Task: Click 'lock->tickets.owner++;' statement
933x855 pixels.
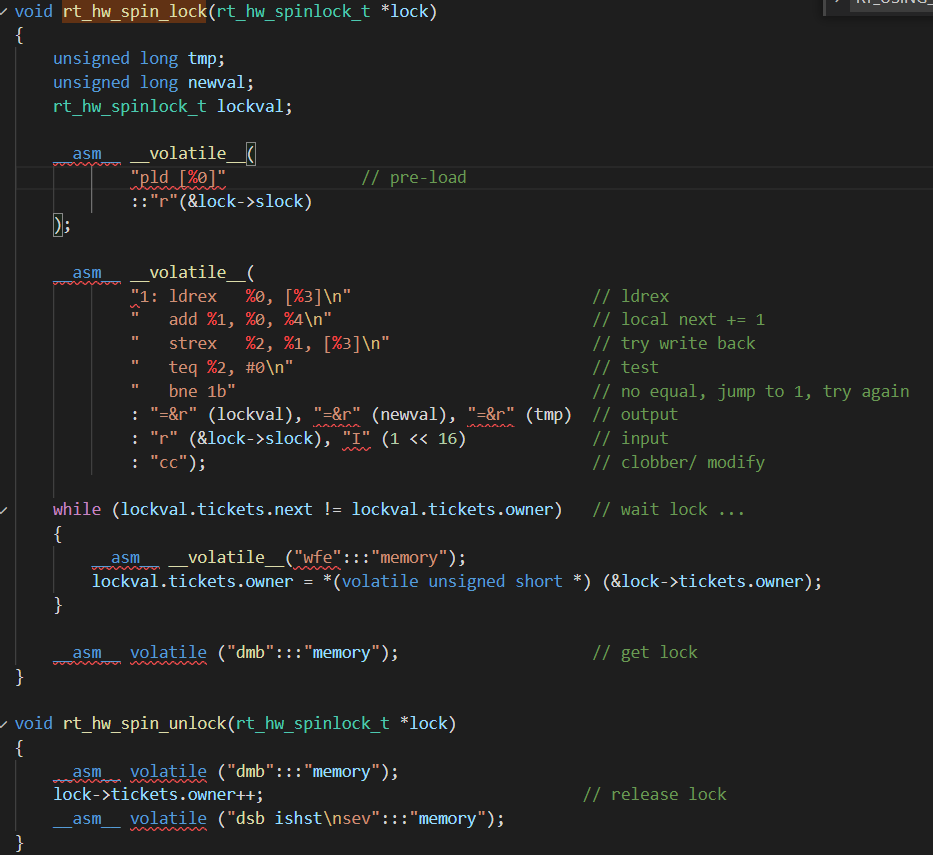Action: tap(158, 795)
